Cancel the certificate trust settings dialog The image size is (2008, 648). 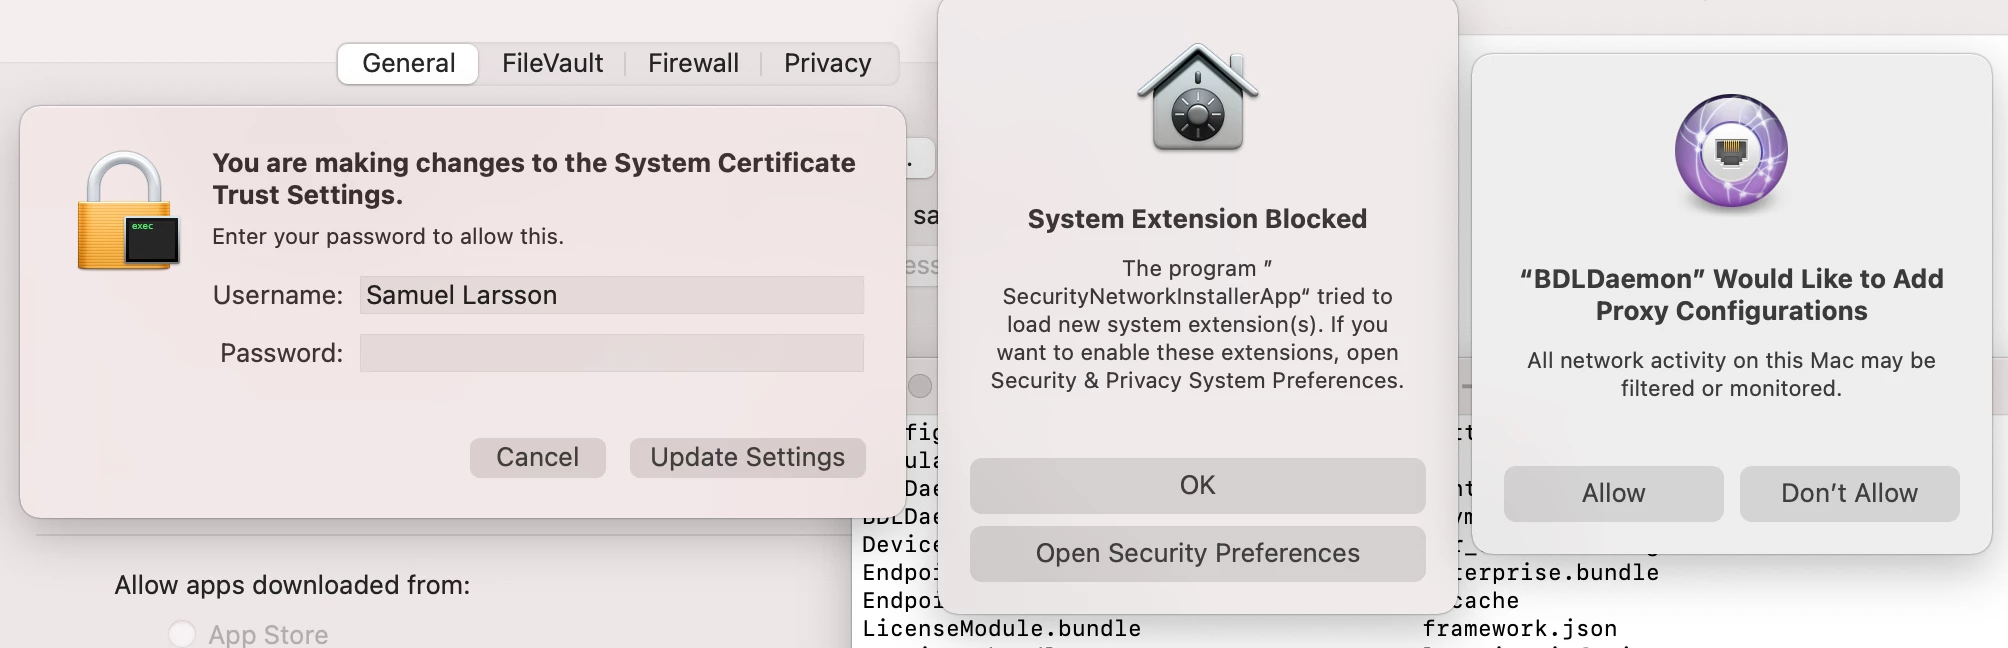538,457
